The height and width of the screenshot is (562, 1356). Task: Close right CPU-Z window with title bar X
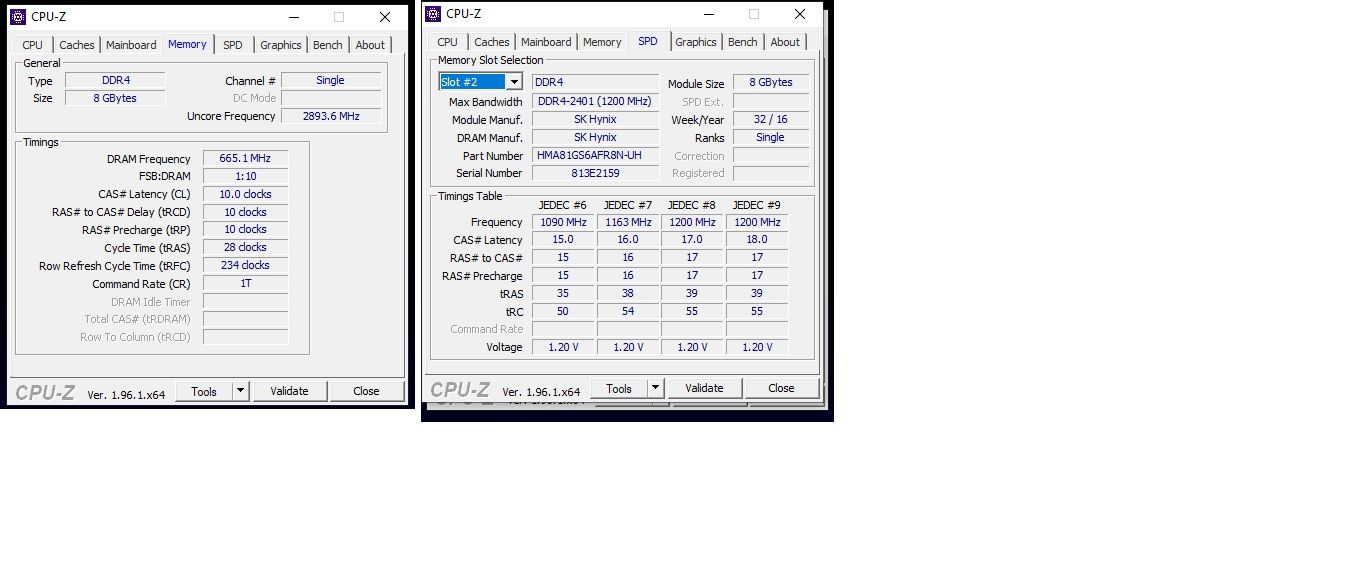tap(800, 14)
